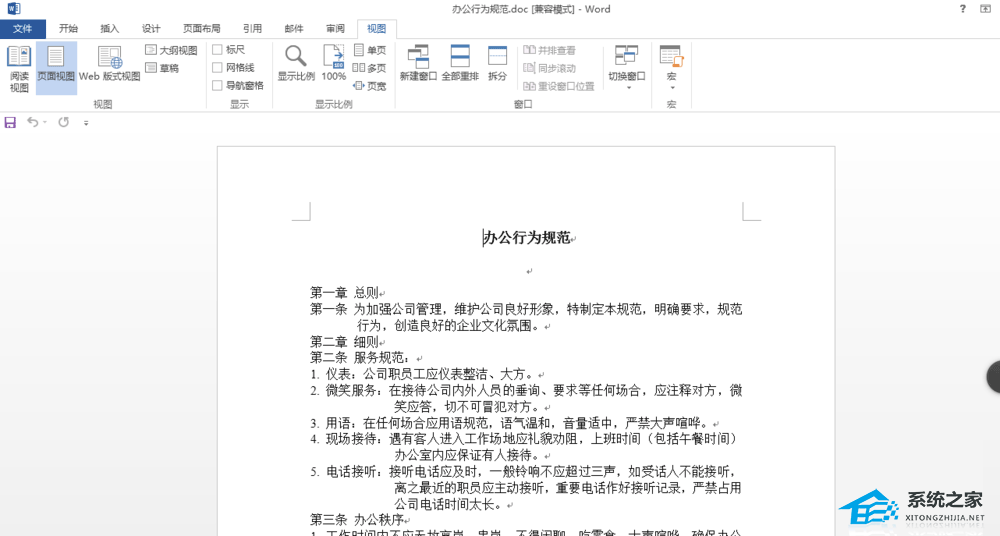Save the document from quick access toolbar
This screenshot has width=1000, height=536.
10,122
